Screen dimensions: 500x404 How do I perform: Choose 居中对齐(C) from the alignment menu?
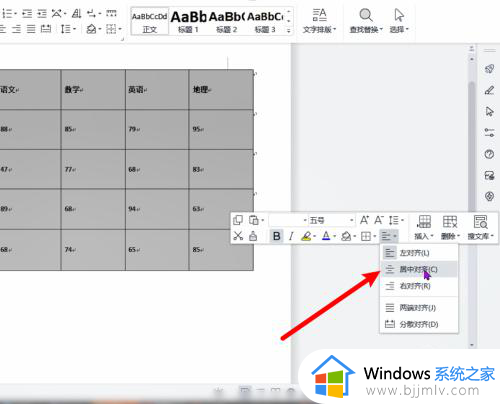point(419,269)
